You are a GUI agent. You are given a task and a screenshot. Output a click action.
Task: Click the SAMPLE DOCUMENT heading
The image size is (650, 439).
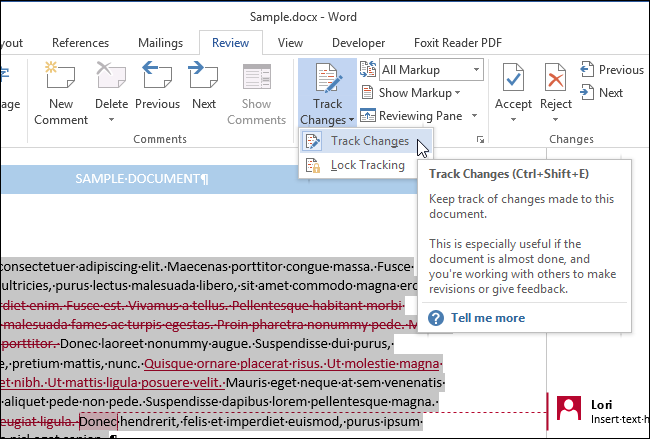[142, 179]
